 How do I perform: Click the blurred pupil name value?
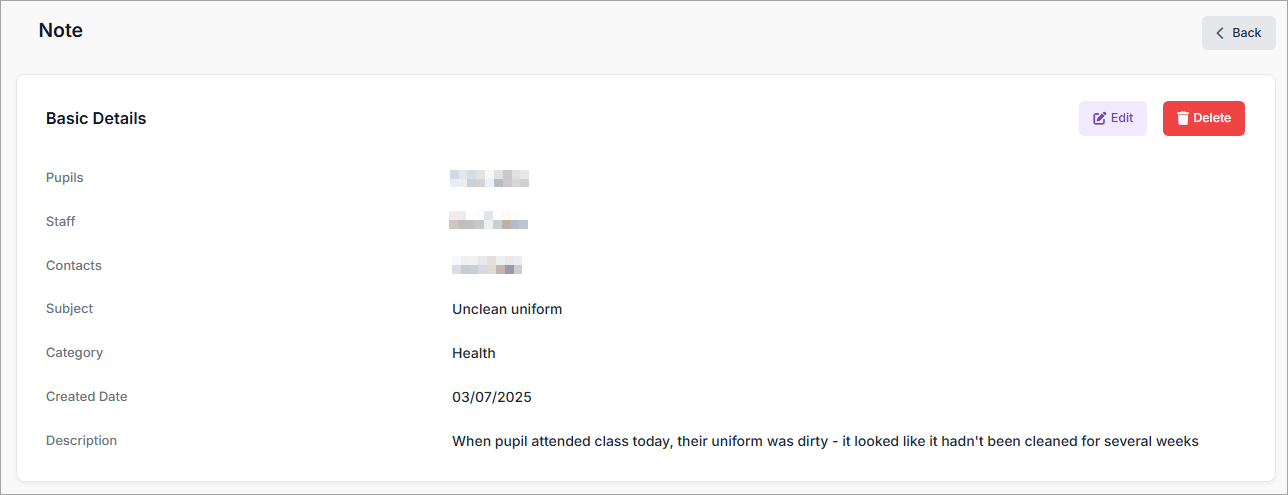click(x=489, y=179)
